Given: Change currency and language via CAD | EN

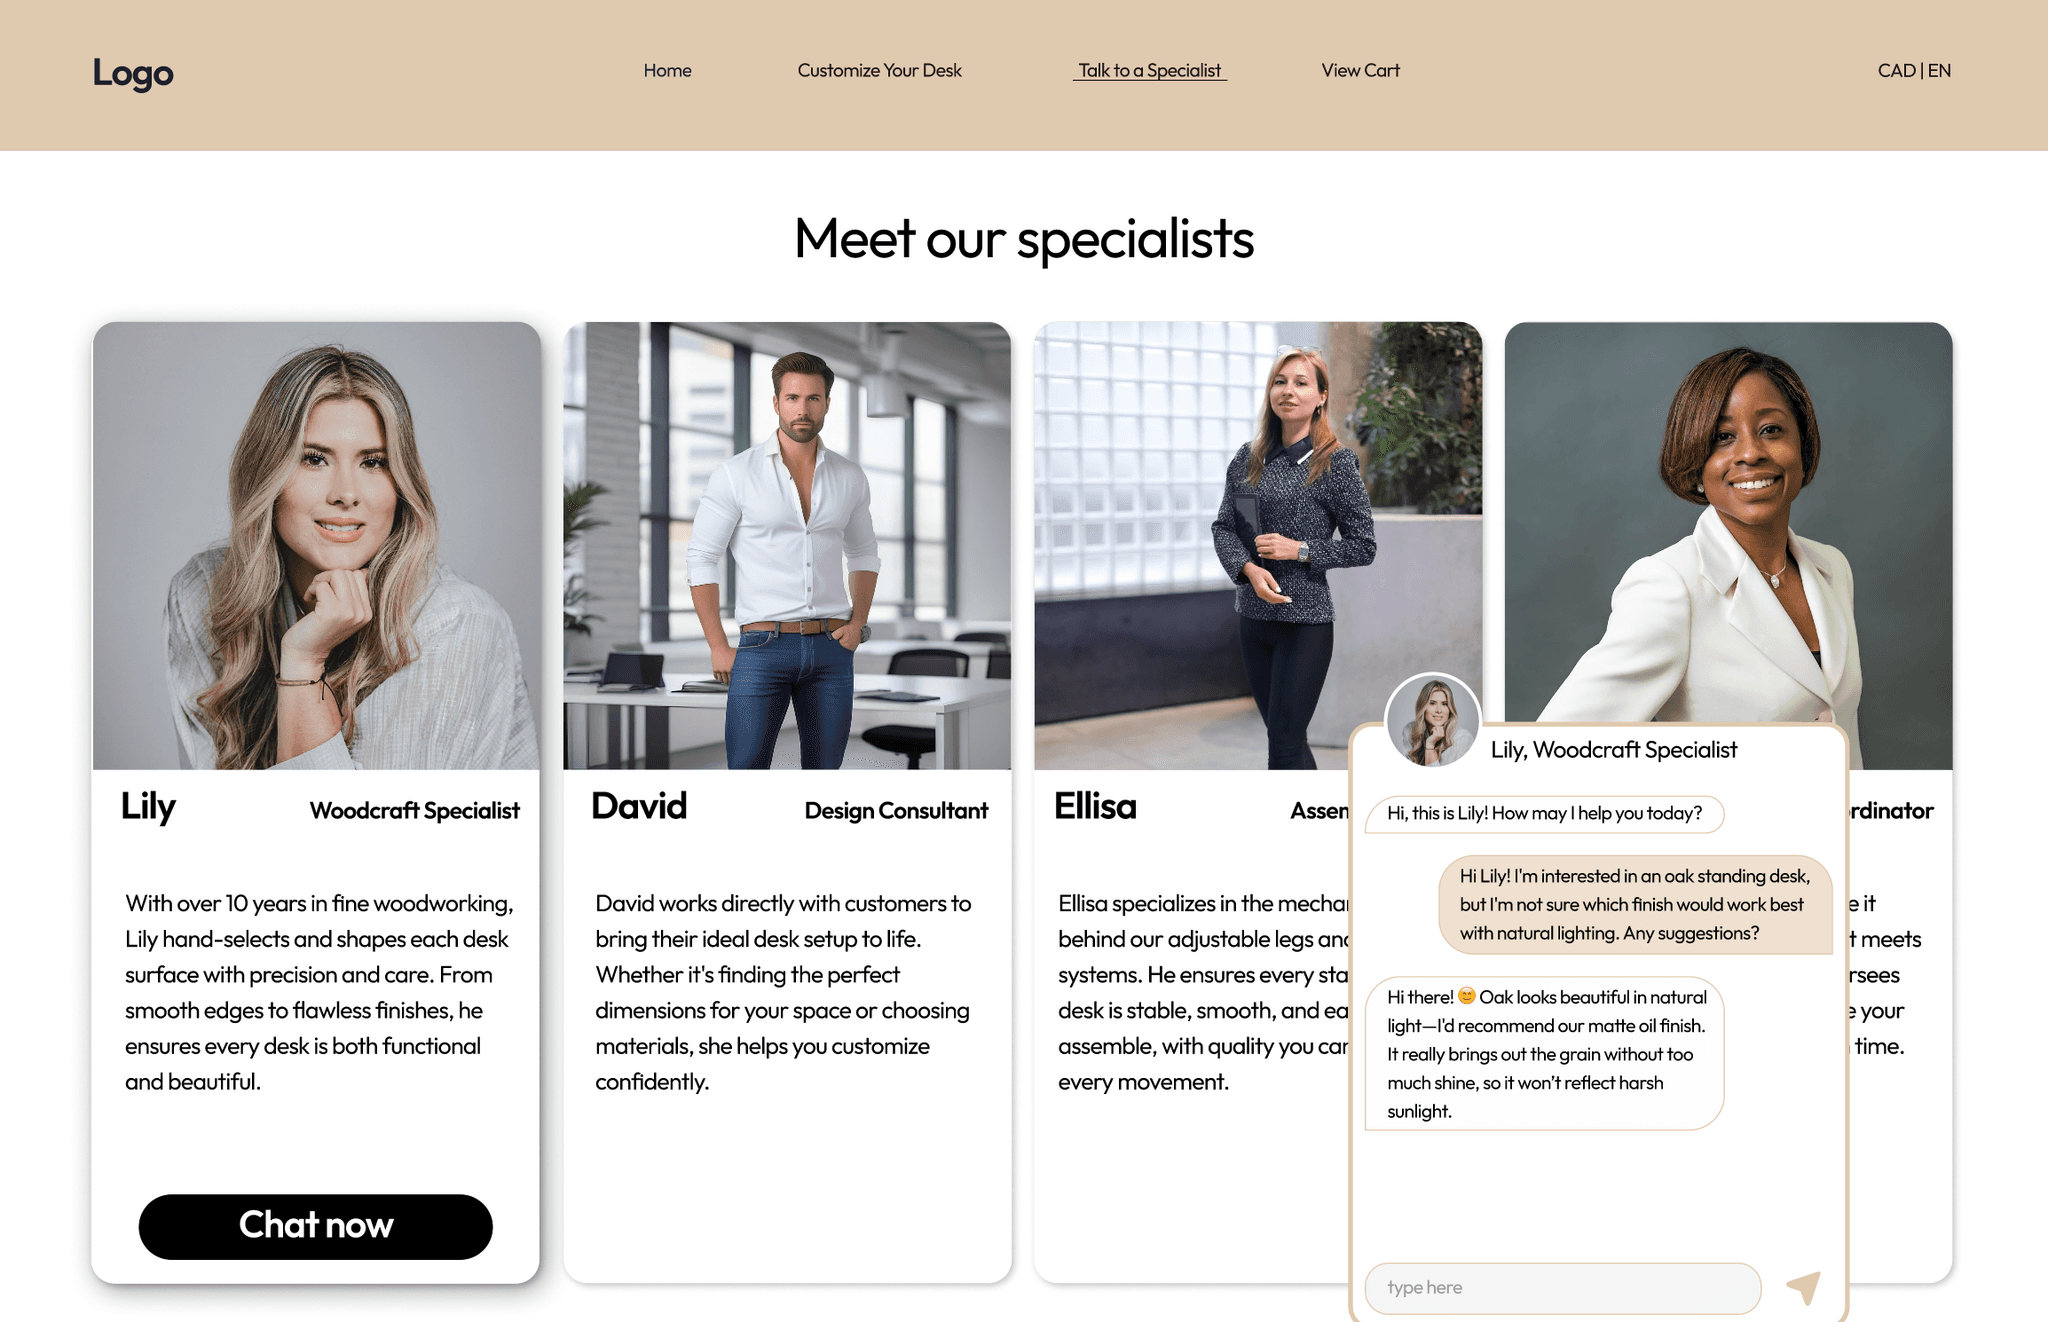Looking at the screenshot, I should coord(1914,70).
